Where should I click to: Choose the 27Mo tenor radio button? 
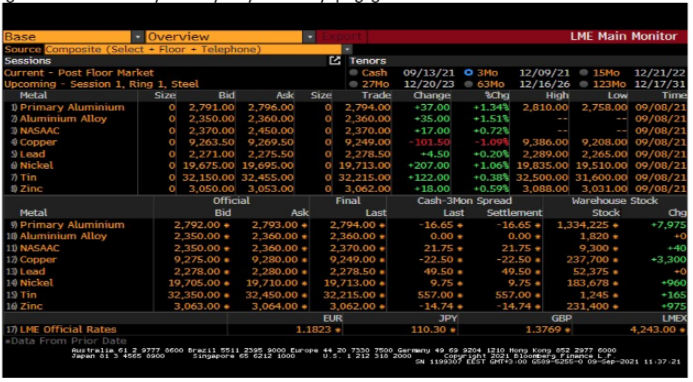[354, 84]
